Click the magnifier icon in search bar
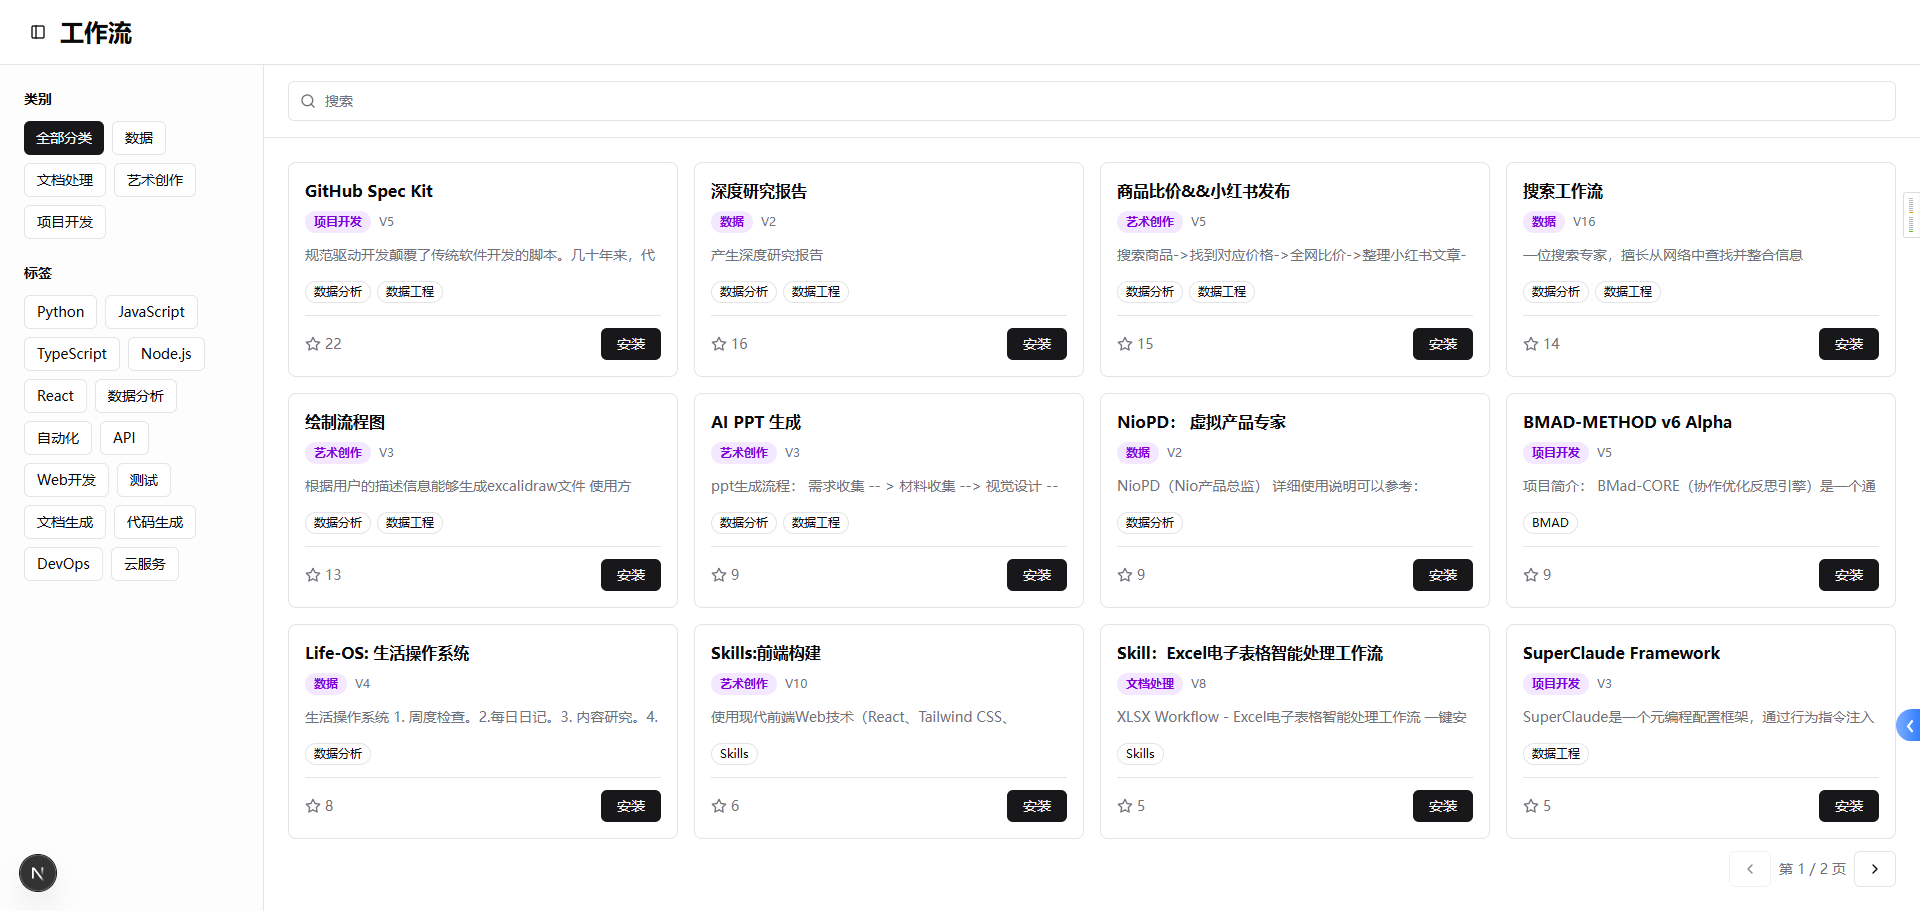1920x911 pixels. point(308,101)
